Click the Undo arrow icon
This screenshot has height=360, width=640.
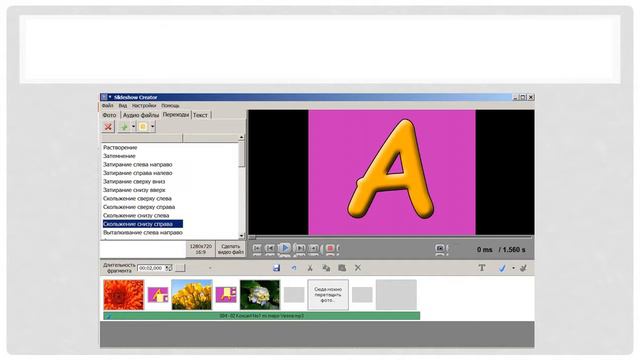click(x=293, y=268)
